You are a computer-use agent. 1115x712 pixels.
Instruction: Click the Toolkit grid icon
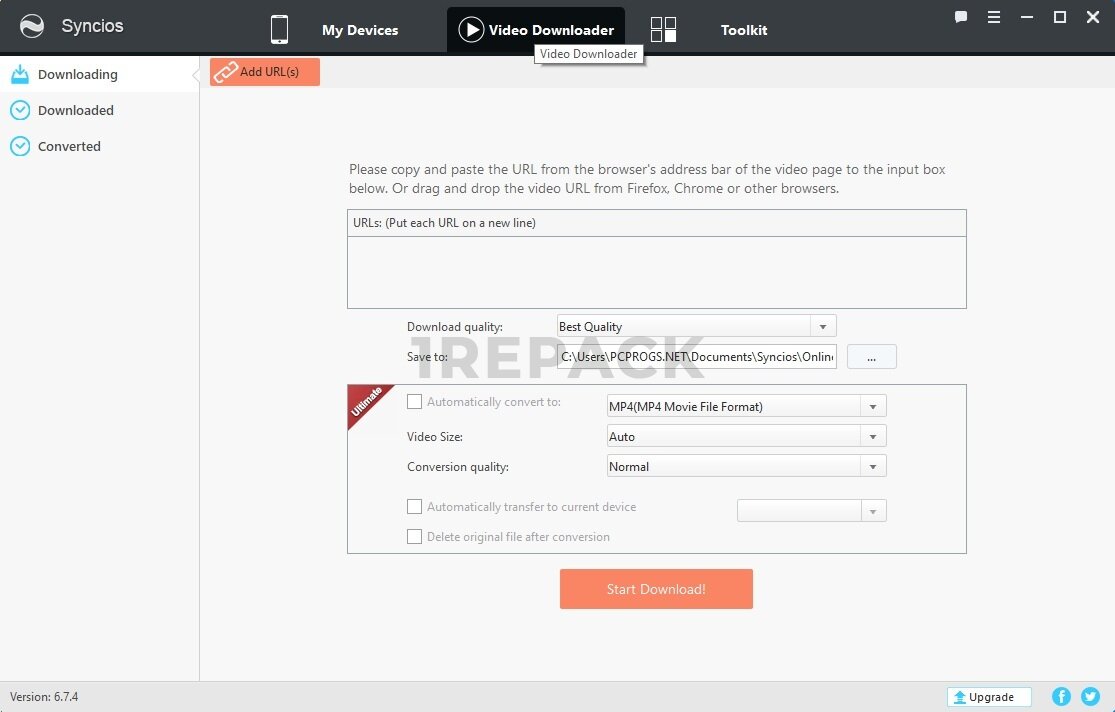point(663,30)
